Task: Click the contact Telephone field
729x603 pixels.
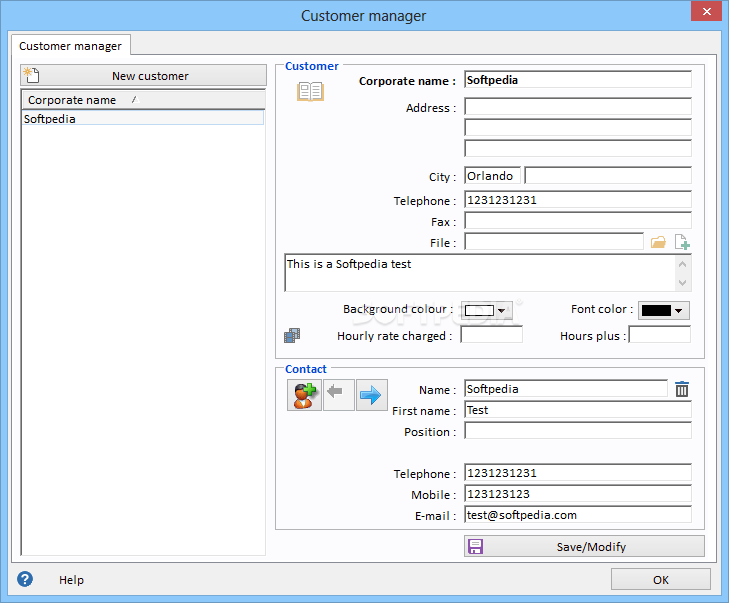Action: tap(578, 473)
